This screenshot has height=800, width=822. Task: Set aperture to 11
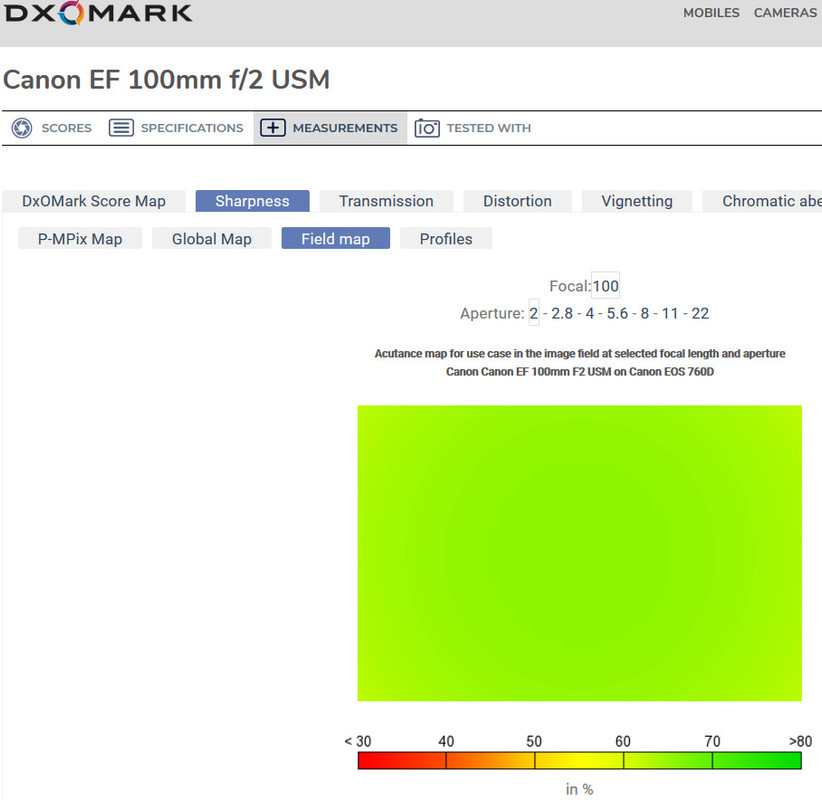point(670,313)
